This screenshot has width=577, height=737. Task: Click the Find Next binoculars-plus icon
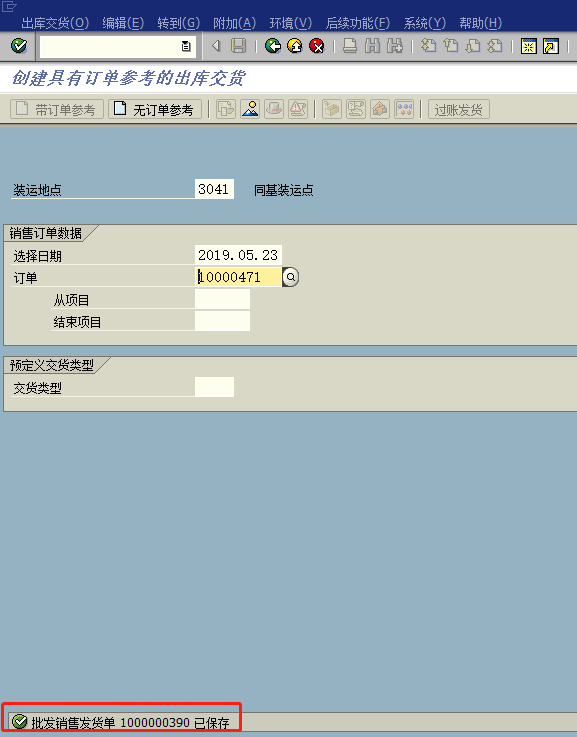pos(395,46)
